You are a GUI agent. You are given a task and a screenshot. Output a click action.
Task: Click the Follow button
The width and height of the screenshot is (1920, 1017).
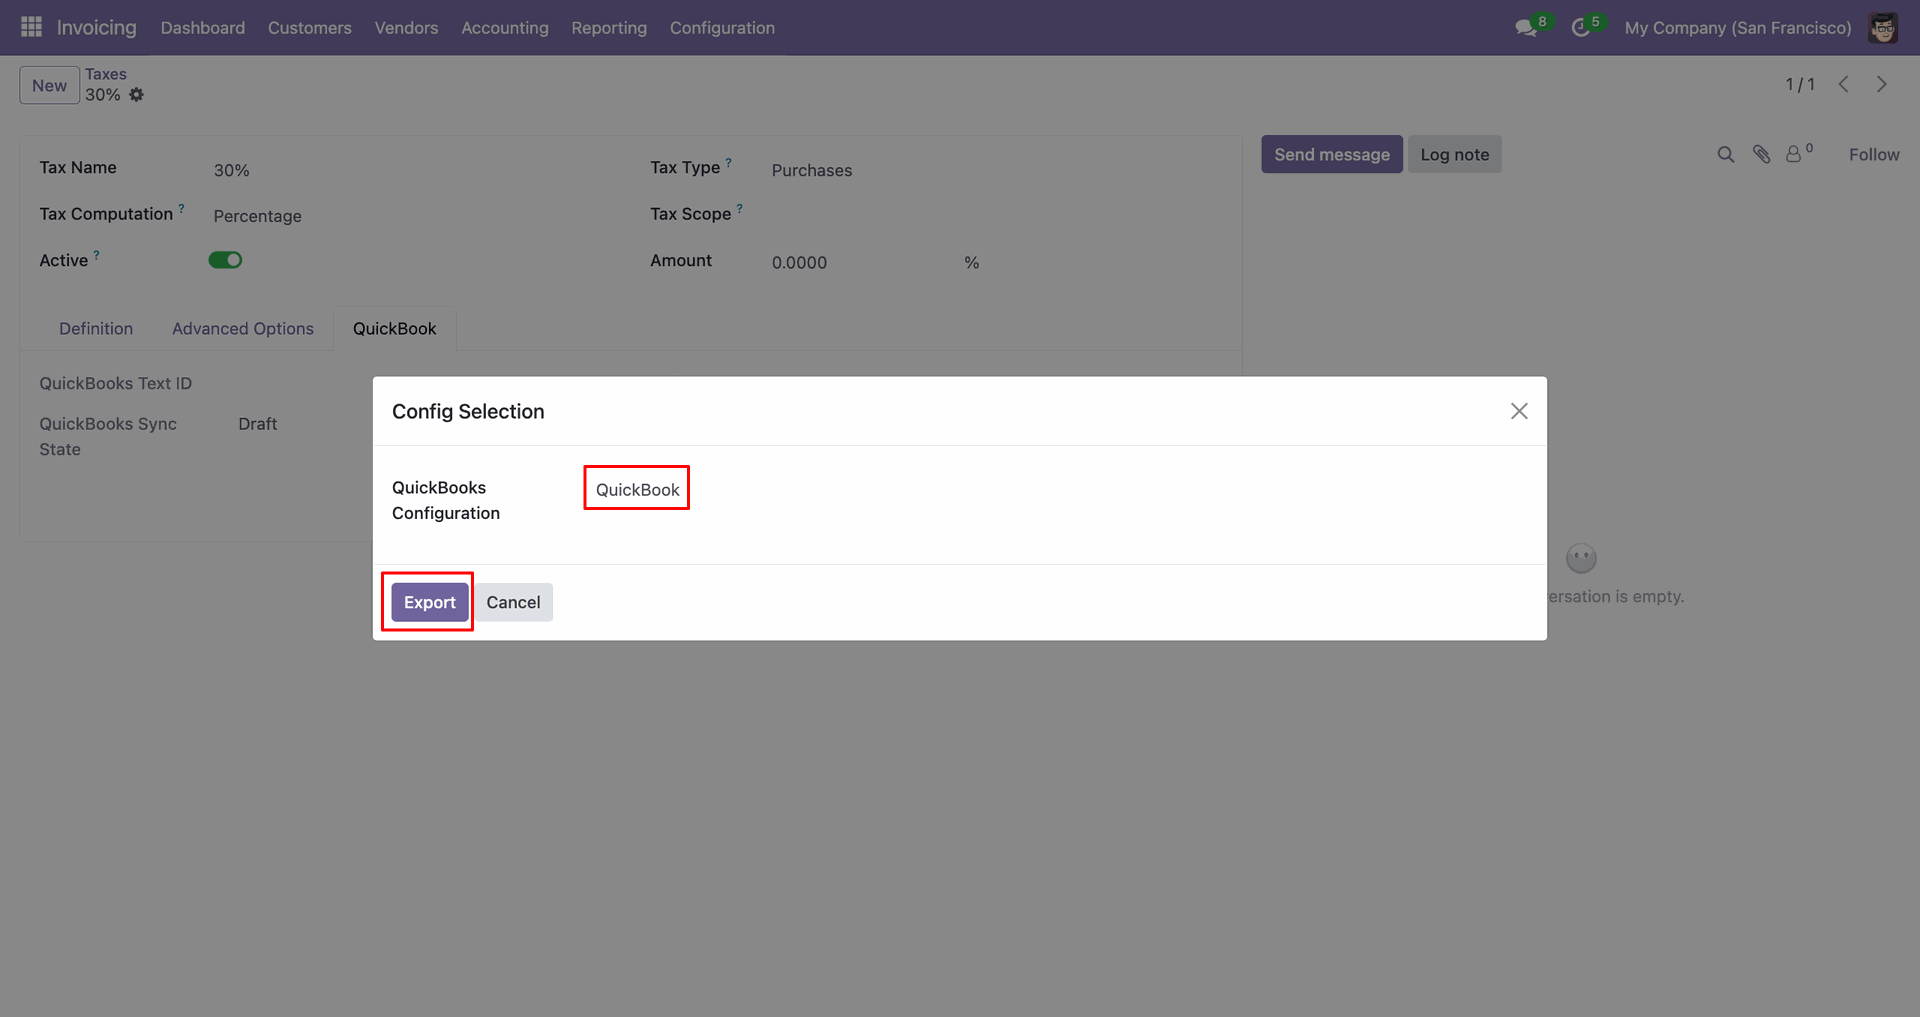pyautogui.click(x=1874, y=155)
